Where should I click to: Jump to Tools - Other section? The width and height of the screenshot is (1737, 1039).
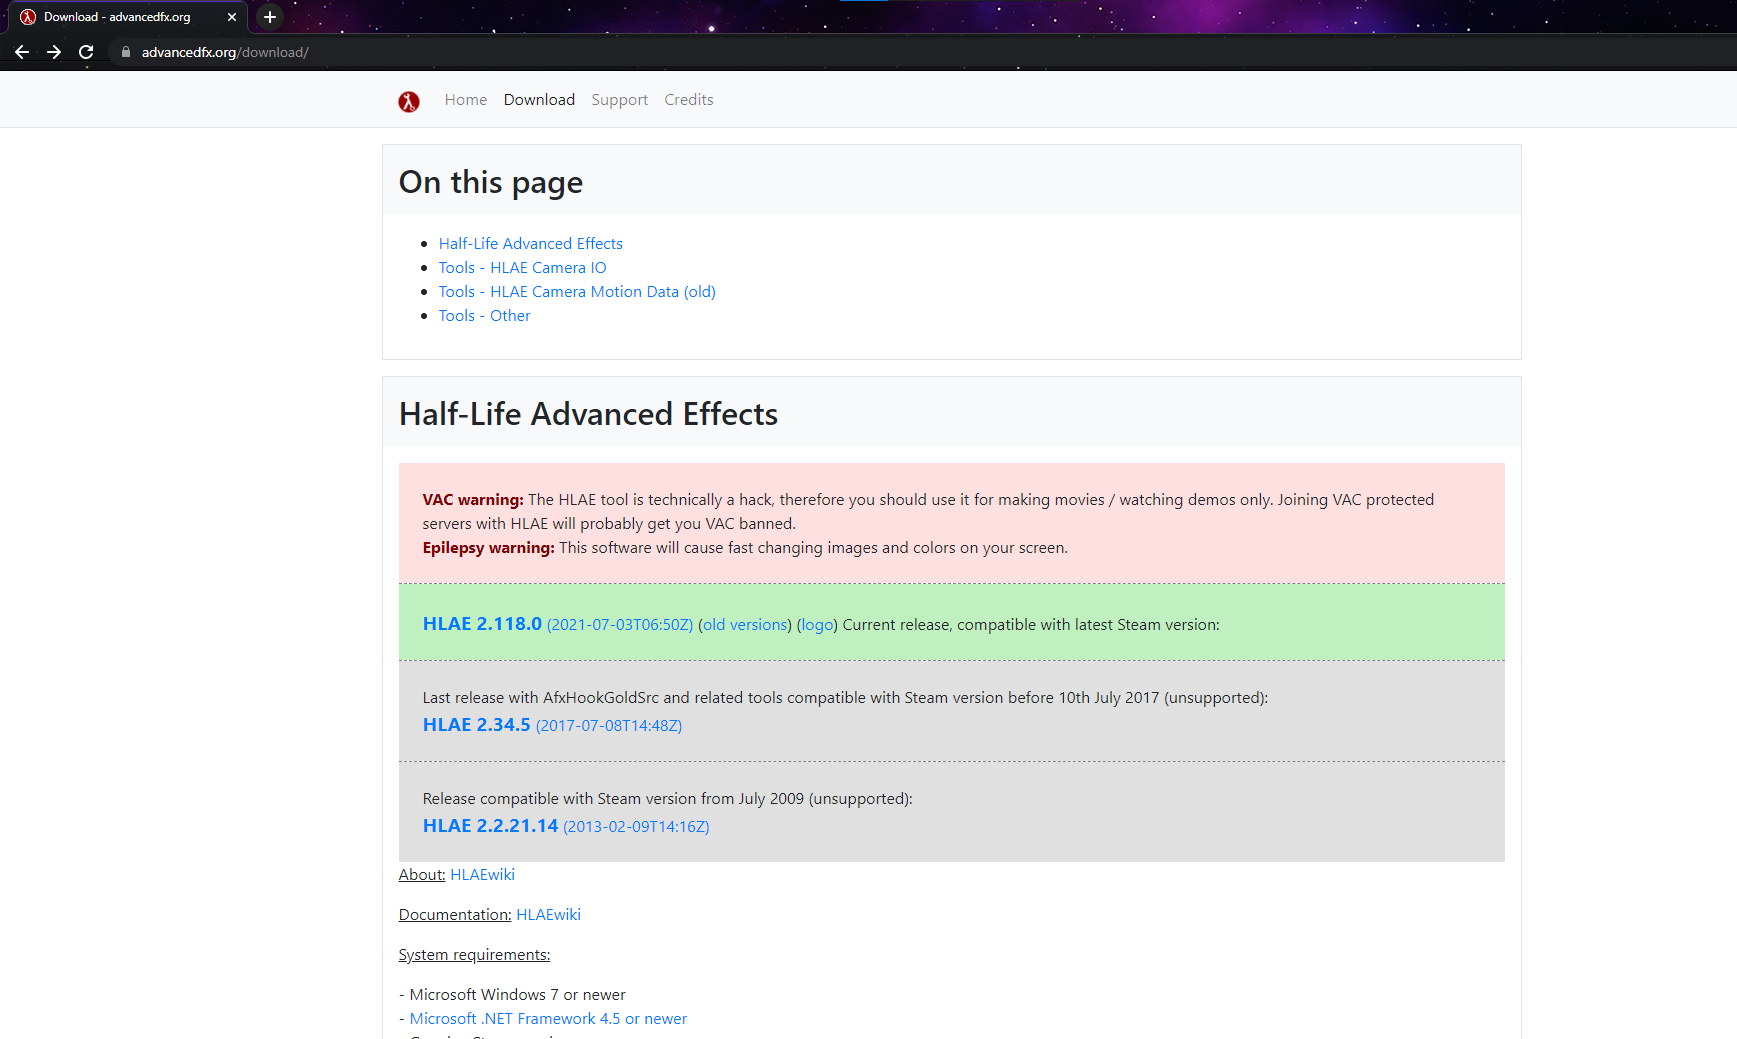(485, 316)
